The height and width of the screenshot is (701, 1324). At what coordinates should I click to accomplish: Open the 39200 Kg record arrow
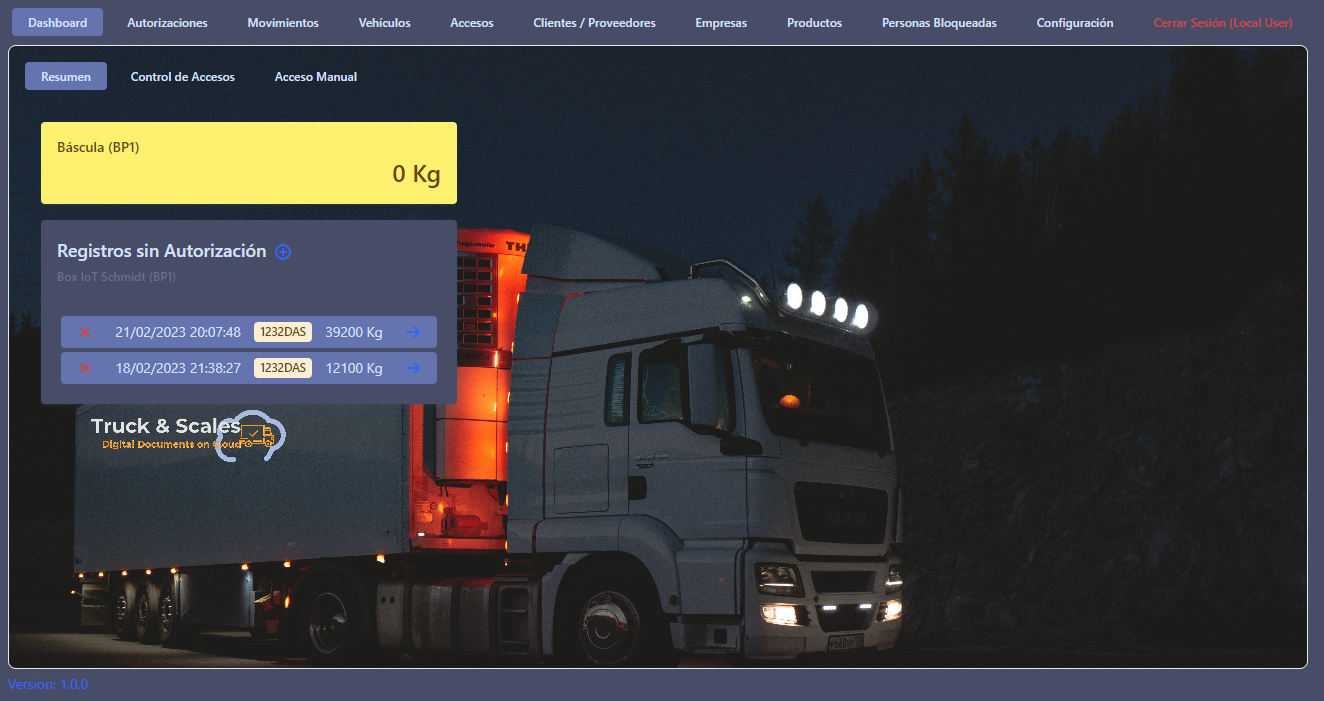tap(412, 332)
